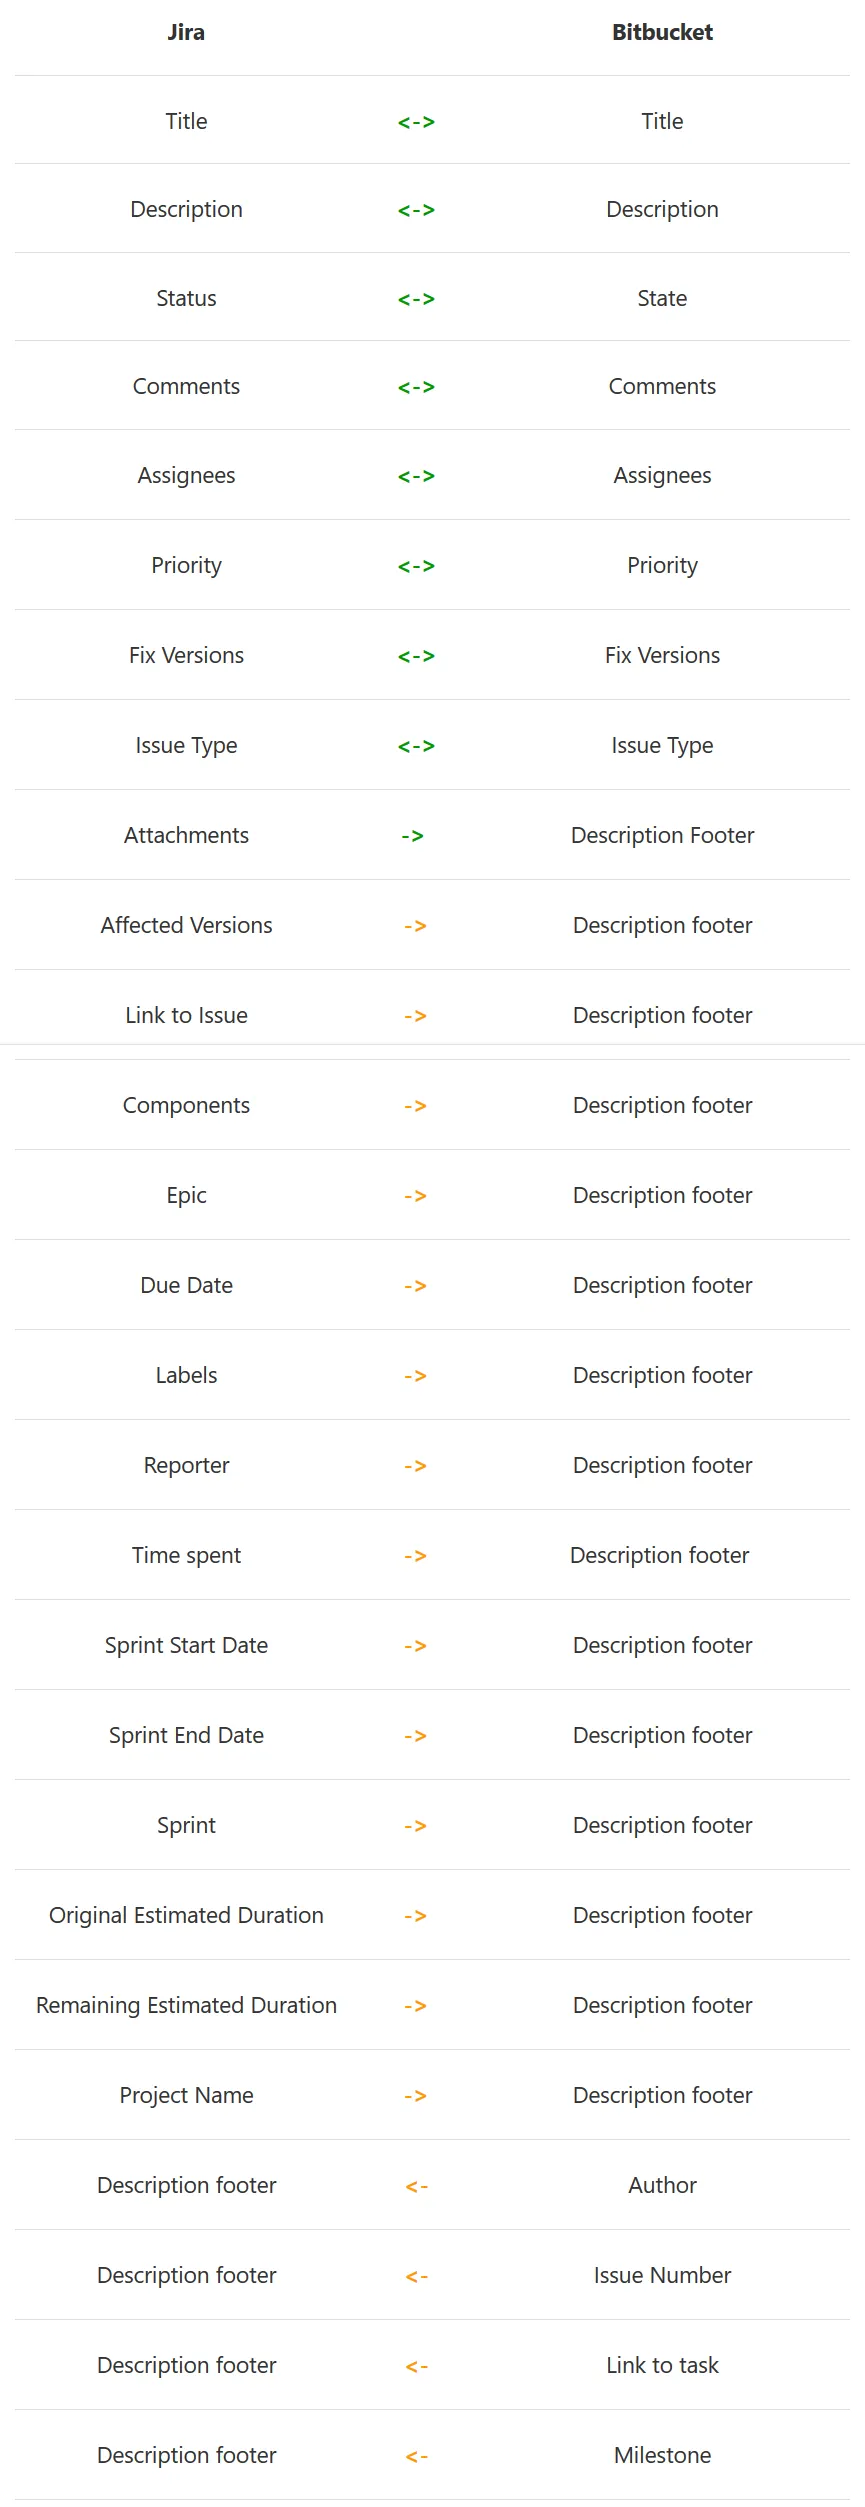This screenshot has height=2507, width=865.
Task: Click the Labels field cell
Action: [186, 1375]
